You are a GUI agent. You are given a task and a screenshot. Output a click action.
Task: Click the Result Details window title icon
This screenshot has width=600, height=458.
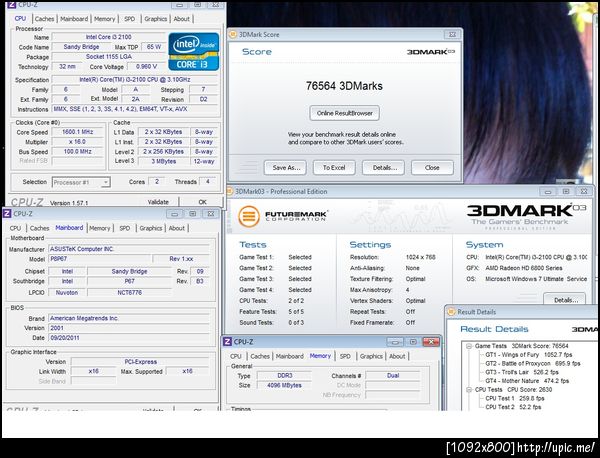(451, 312)
